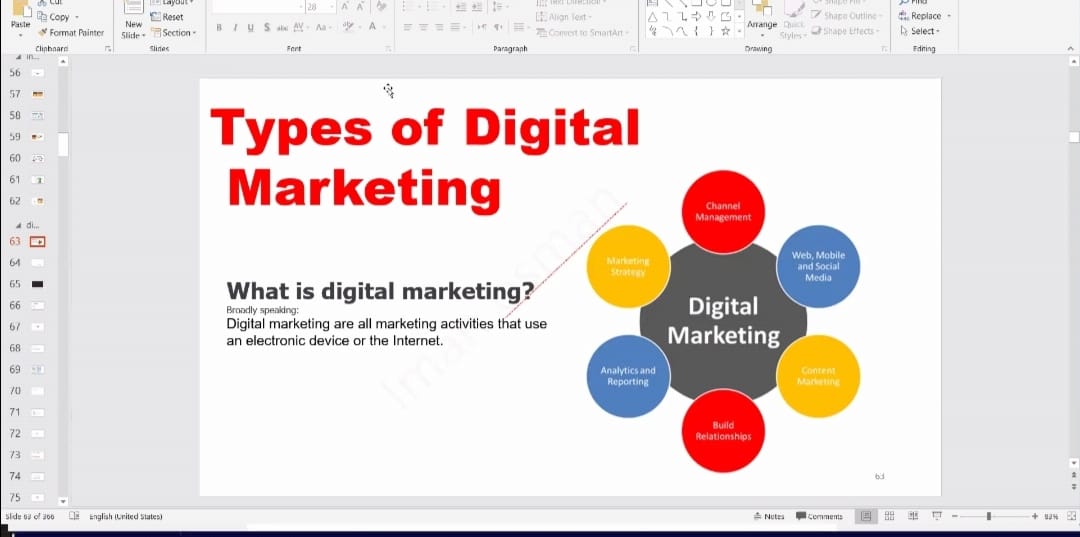This screenshot has height=537, width=1080.
Task: Click the Notes button in status bar
Action: (769, 516)
